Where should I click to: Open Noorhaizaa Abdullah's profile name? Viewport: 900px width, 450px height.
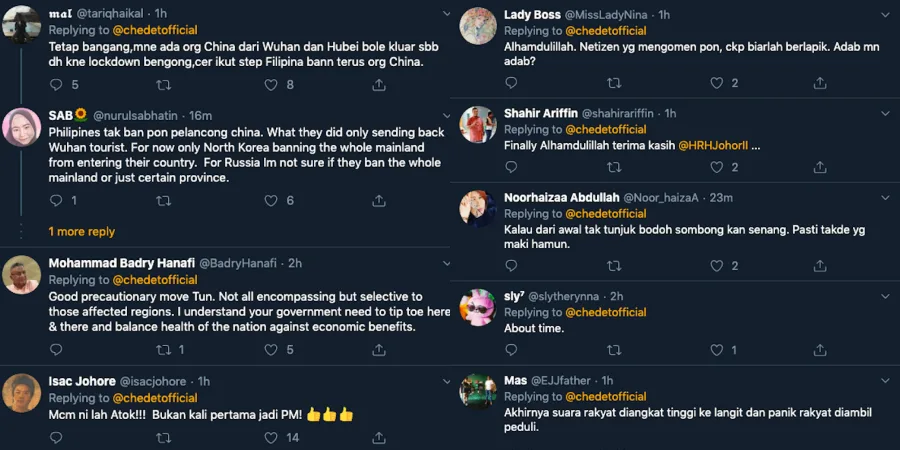(x=561, y=197)
